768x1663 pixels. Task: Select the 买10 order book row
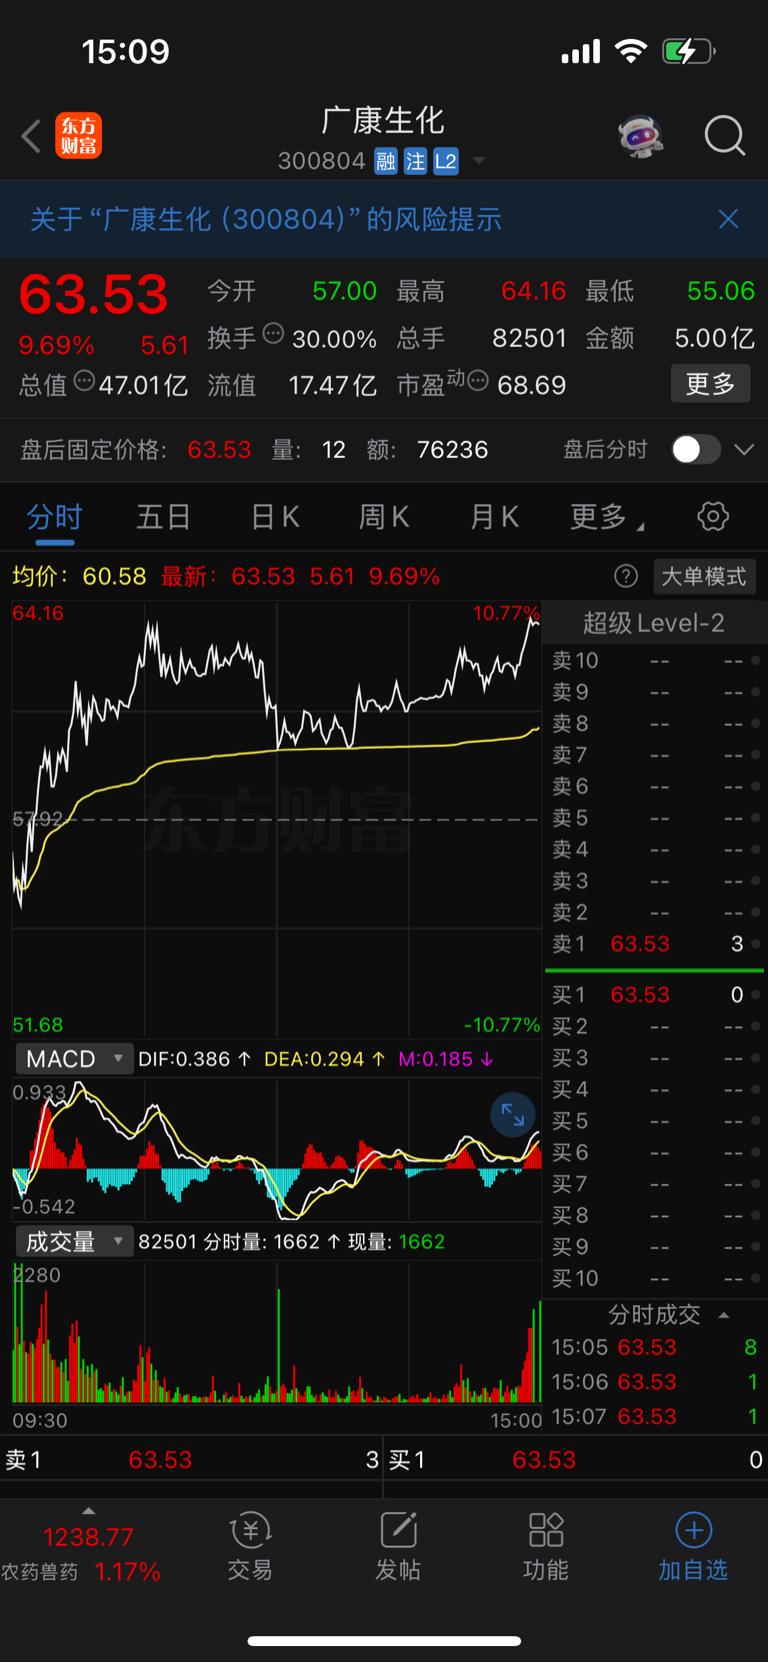(x=655, y=1279)
